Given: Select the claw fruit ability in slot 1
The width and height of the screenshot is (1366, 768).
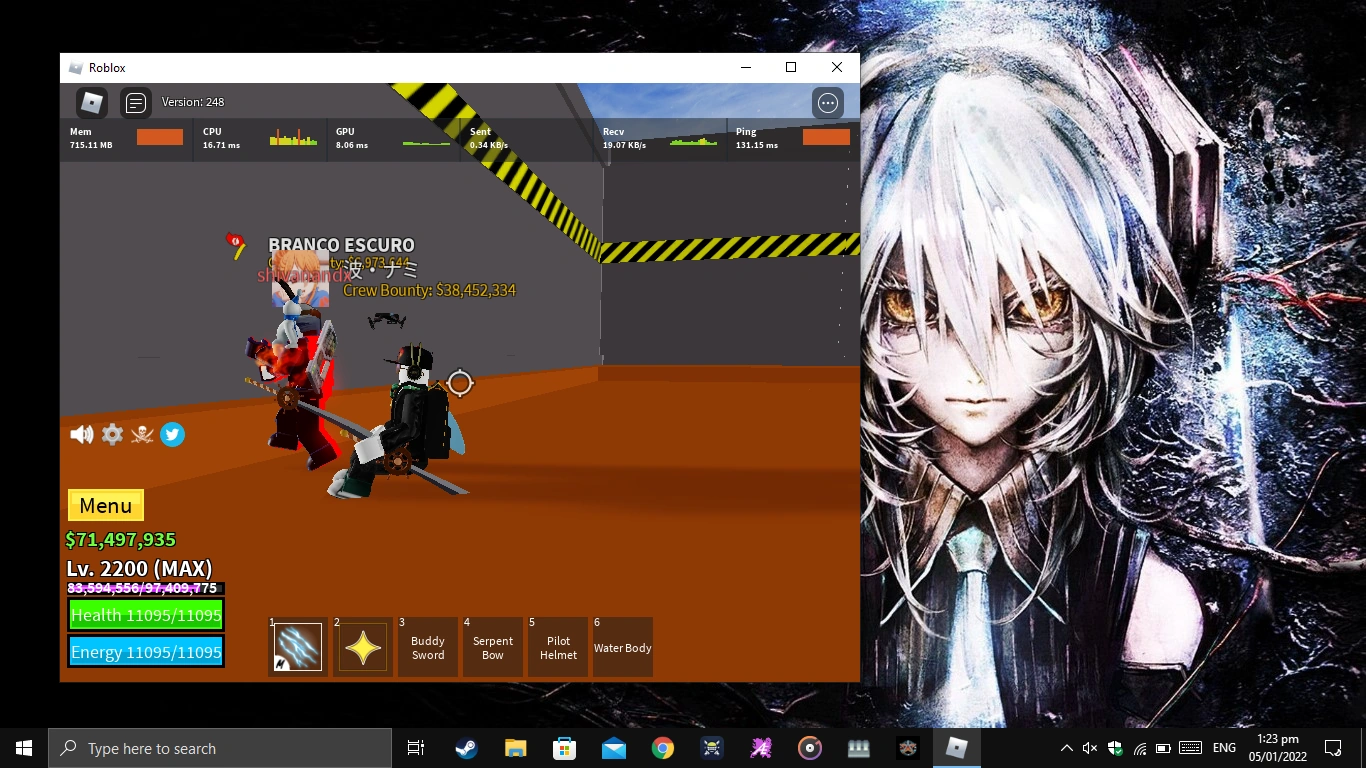Looking at the screenshot, I should click(x=297, y=647).
